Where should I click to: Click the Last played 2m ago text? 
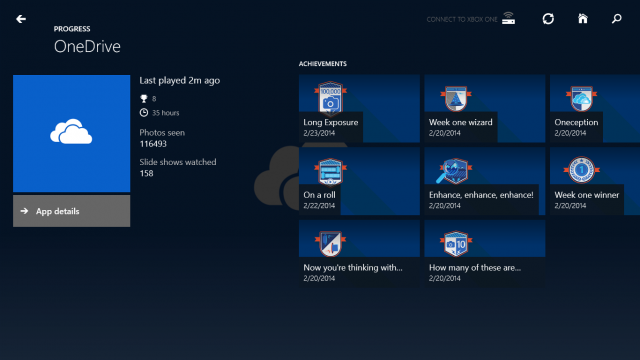pos(180,80)
